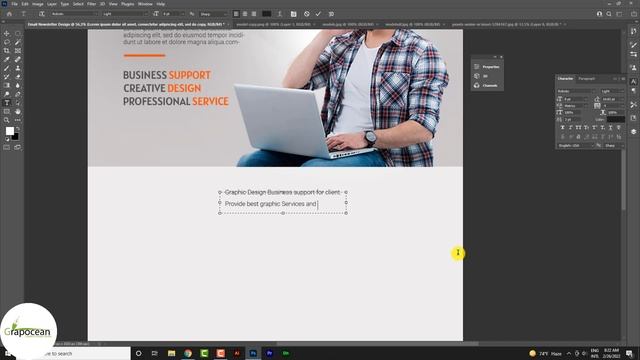Open the Edit Toolbar three-dots menu
The image size is (640, 360).
pyautogui.click(x=18, y=120)
